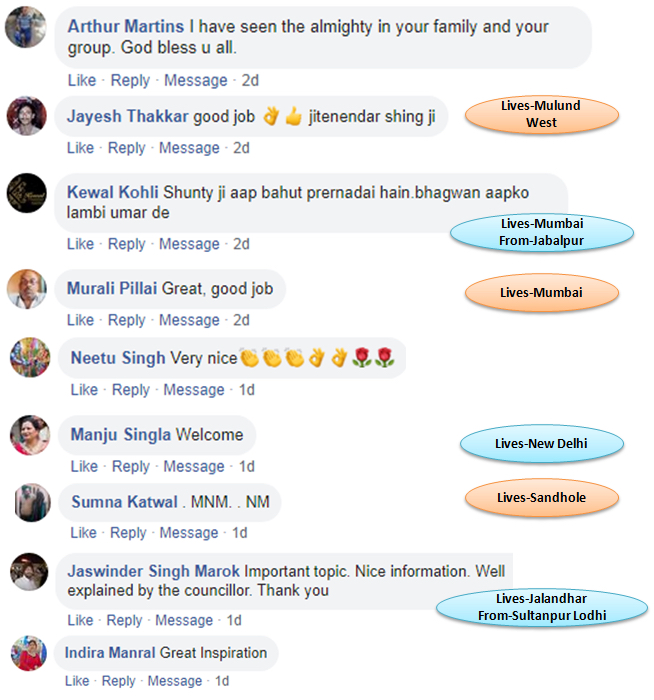The image size is (654, 700).
Task: Click the Lives-Mulund West orange label
Action: point(542,114)
